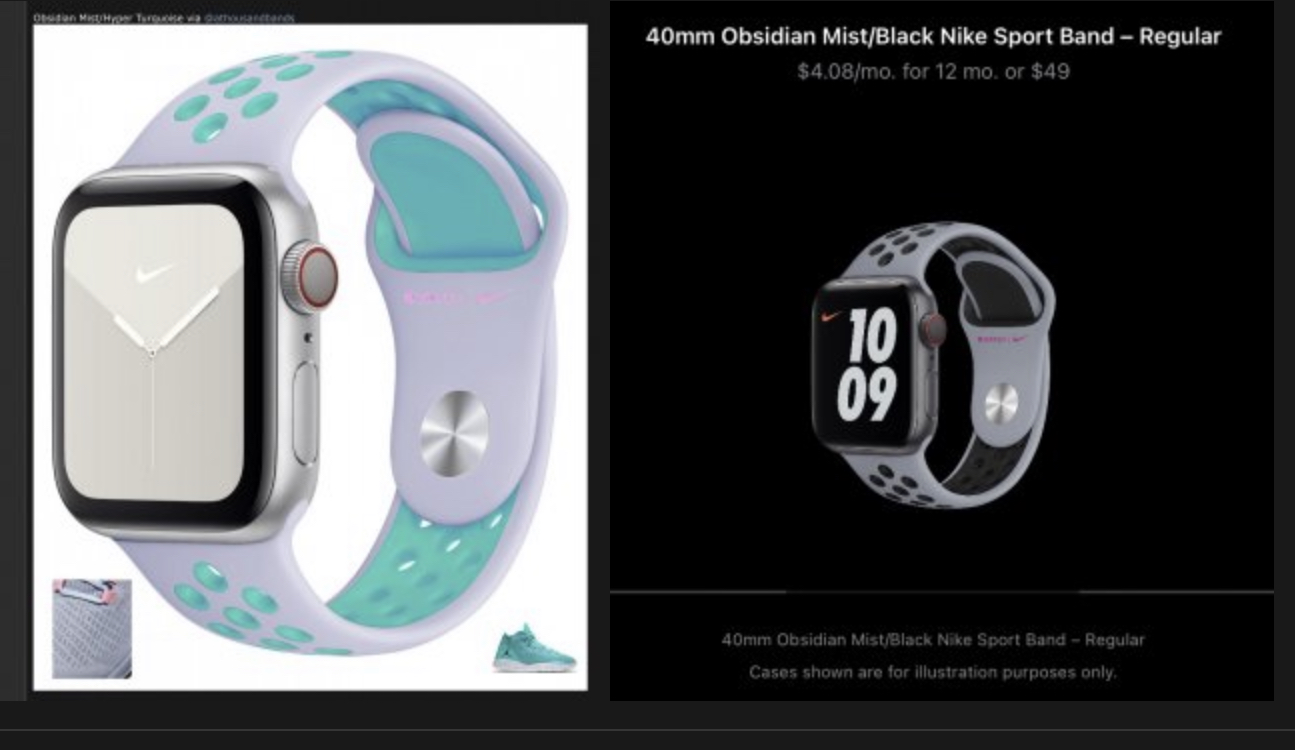Click the Nike swoosh on silver watch face
The width and height of the screenshot is (1295, 750).
coord(155,272)
